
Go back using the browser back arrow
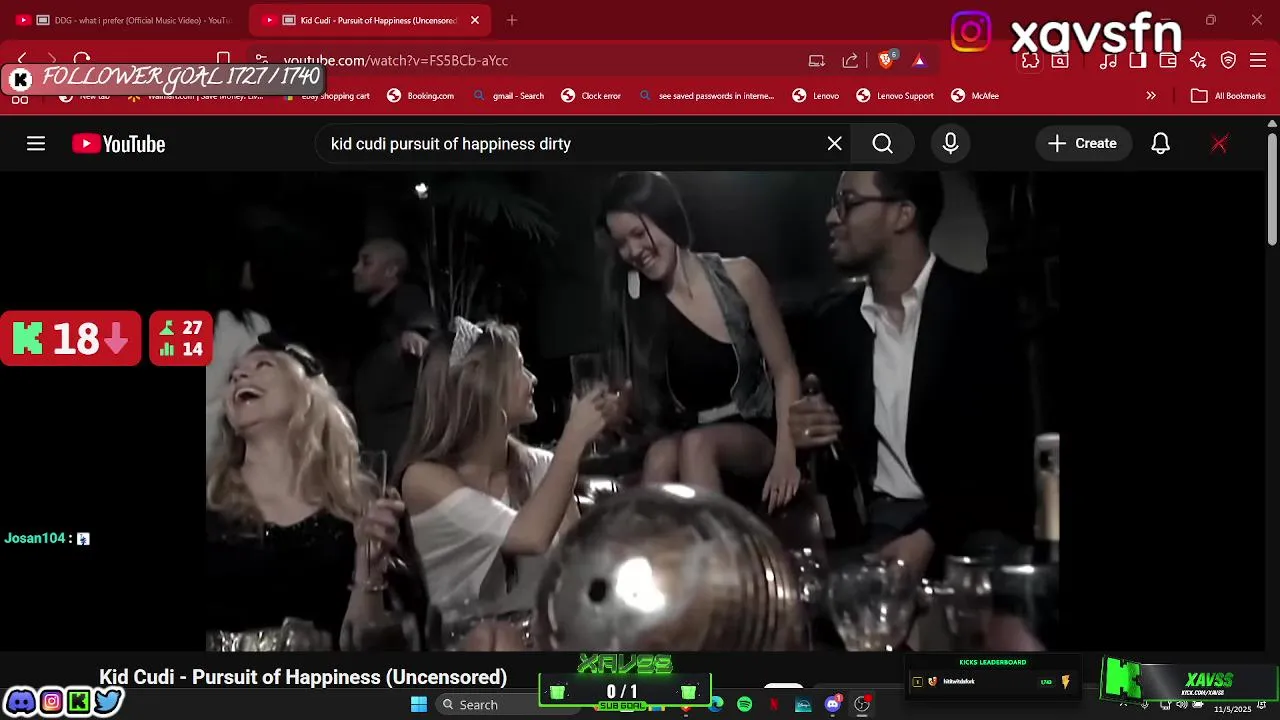[22, 60]
